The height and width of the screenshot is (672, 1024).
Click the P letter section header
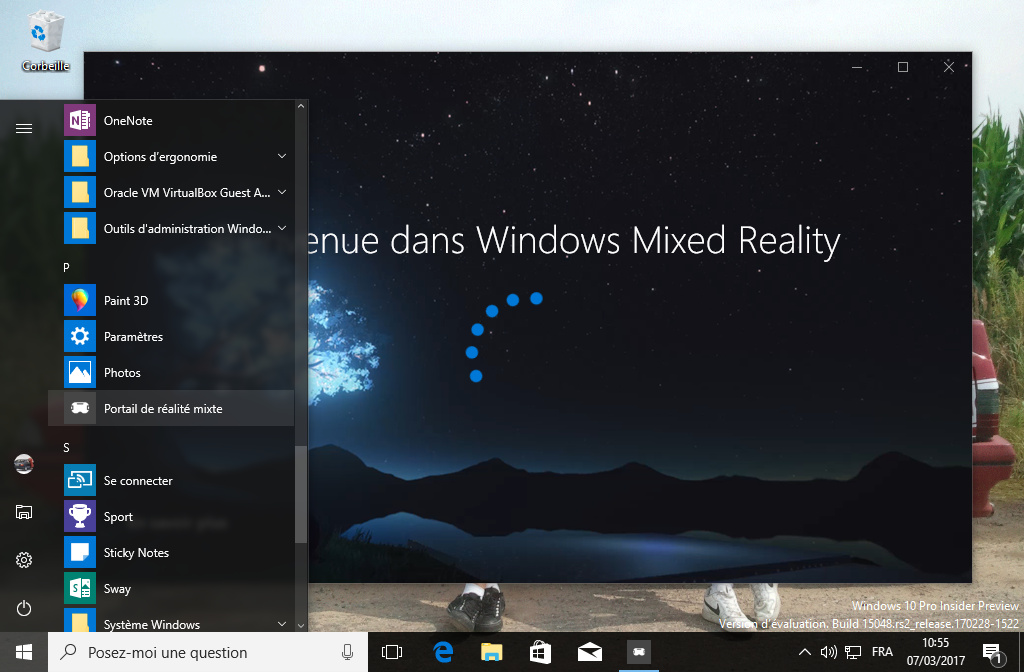pyautogui.click(x=66, y=267)
